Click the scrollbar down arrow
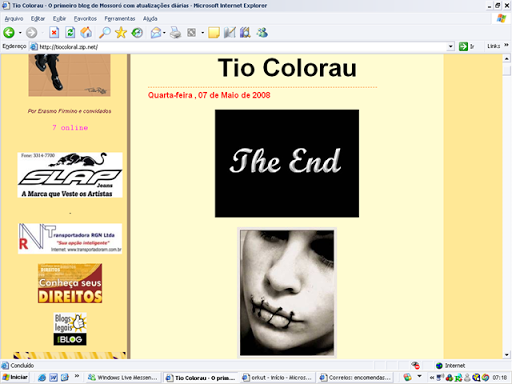512x384 pixels. 507,355
